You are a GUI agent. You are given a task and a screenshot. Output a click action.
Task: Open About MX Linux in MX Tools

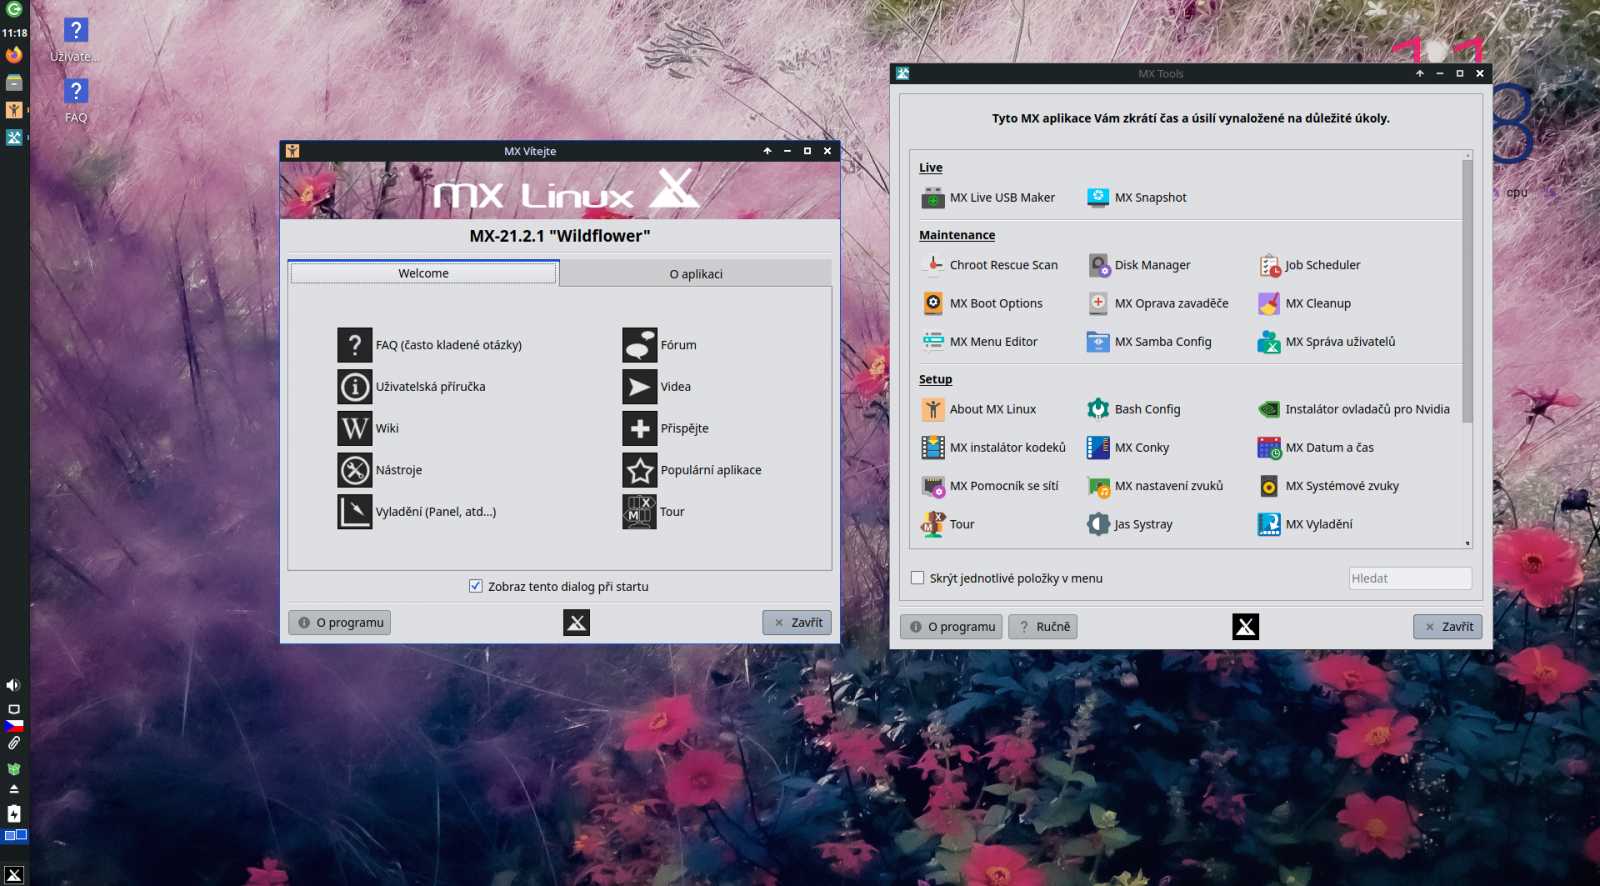coord(979,409)
